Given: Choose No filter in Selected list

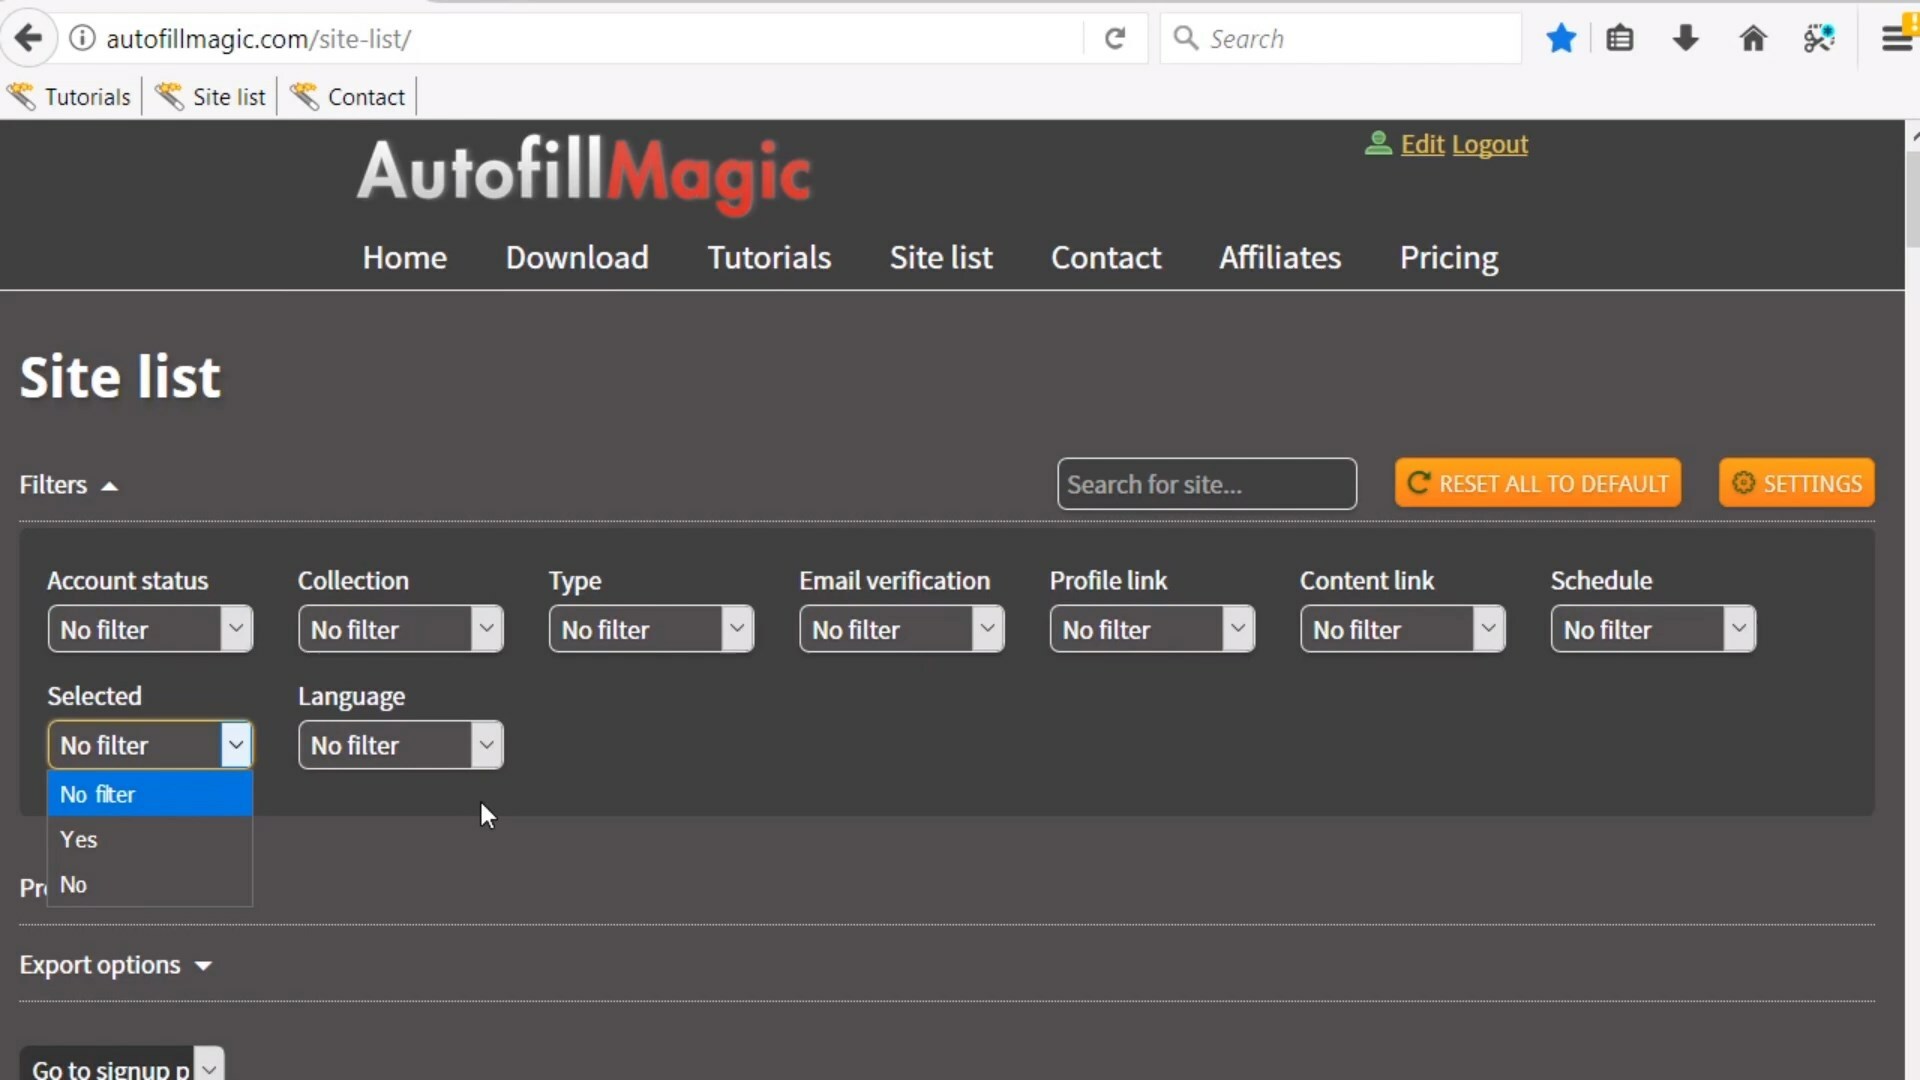Looking at the screenshot, I should [150, 794].
